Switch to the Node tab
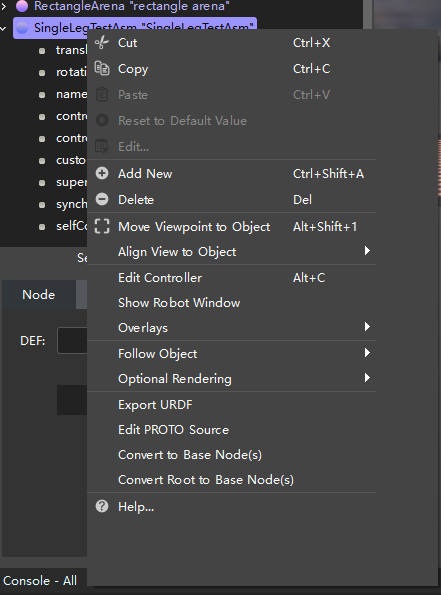Screen dimensions: 441x595 click(x=39, y=294)
